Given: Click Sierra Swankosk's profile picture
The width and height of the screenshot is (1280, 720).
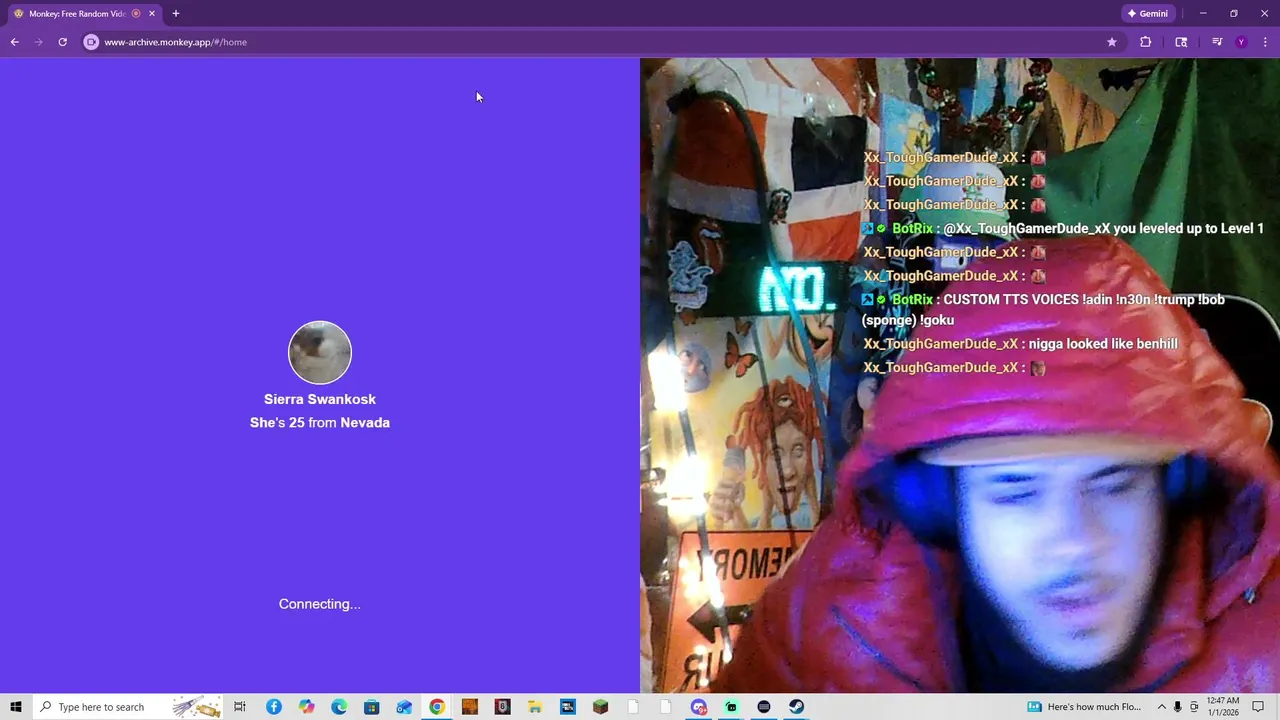Looking at the screenshot, I should (320, 352).
